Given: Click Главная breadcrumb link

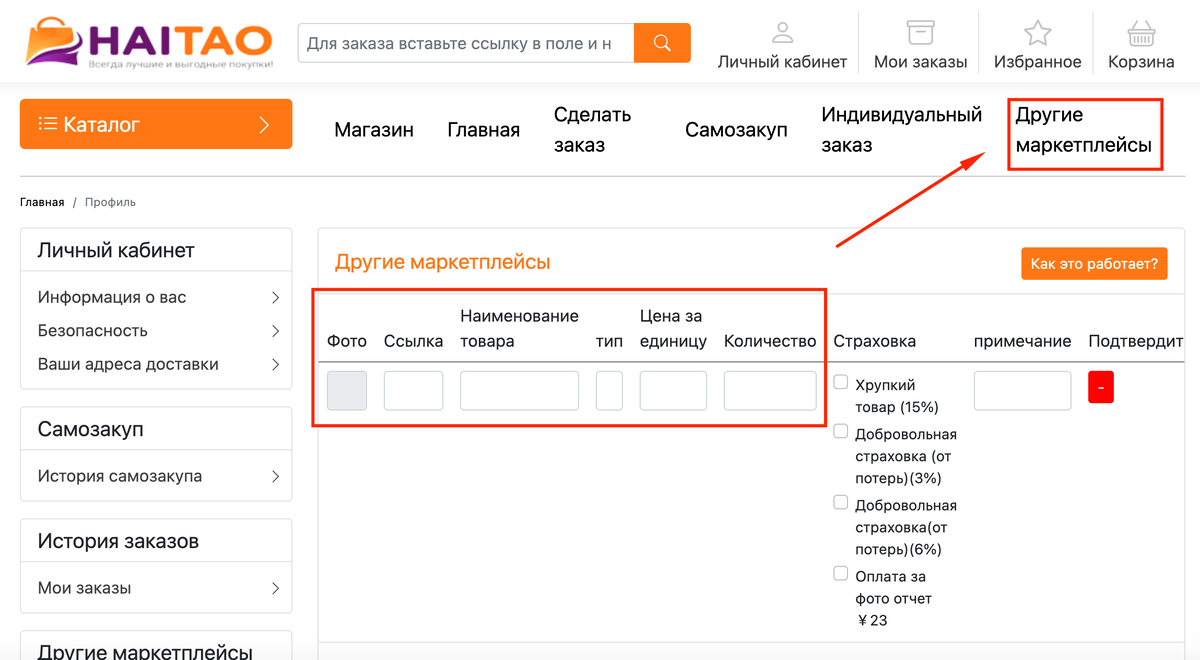Looking at the screenshot, I should [x=42, y=202].
